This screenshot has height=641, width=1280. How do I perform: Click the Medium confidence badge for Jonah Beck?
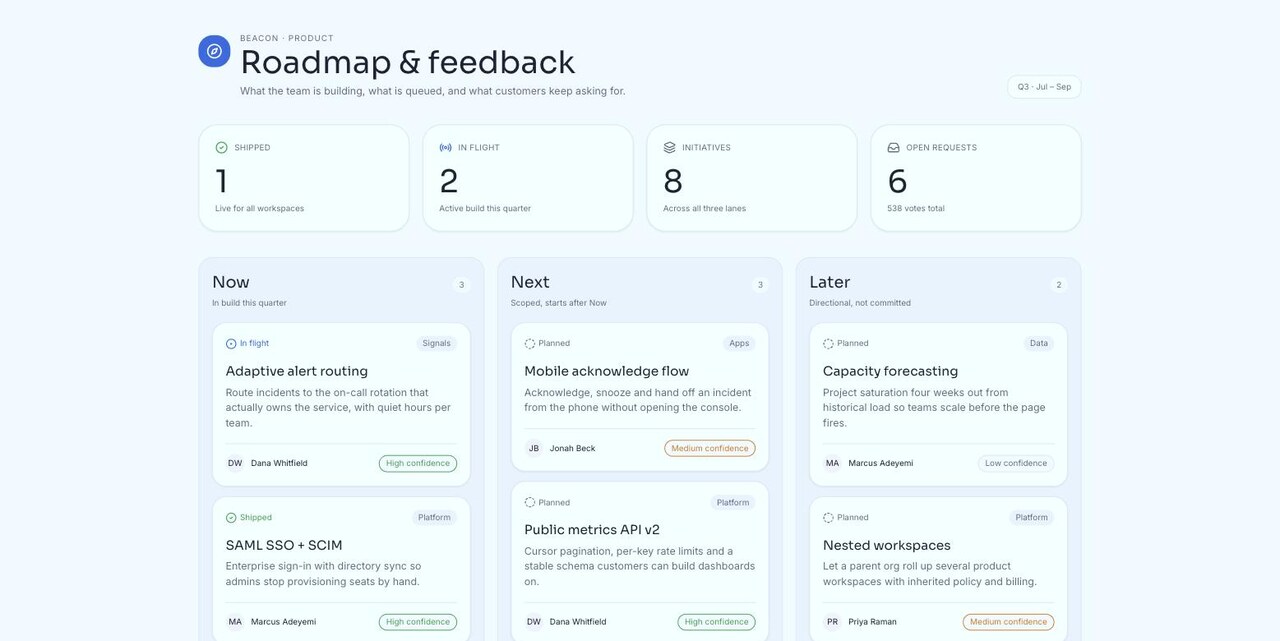tap(710, 448)
